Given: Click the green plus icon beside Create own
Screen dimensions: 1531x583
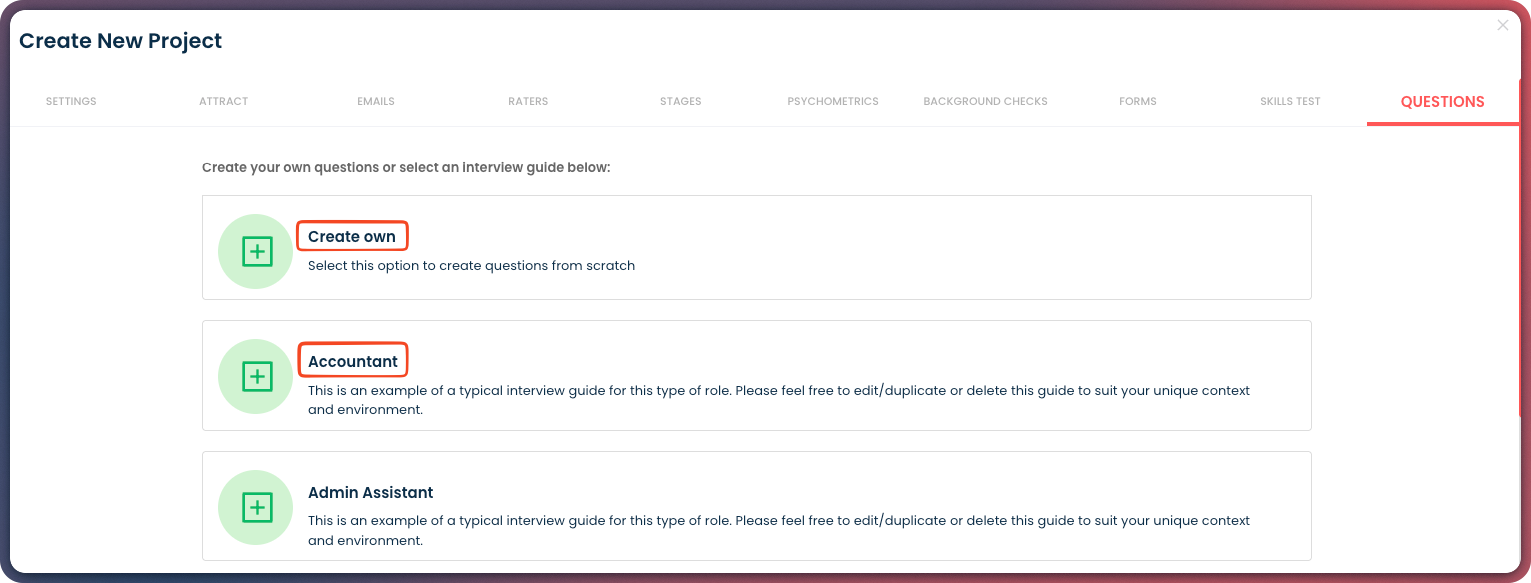Looking at the screenshot, I should tap(257, 252).
